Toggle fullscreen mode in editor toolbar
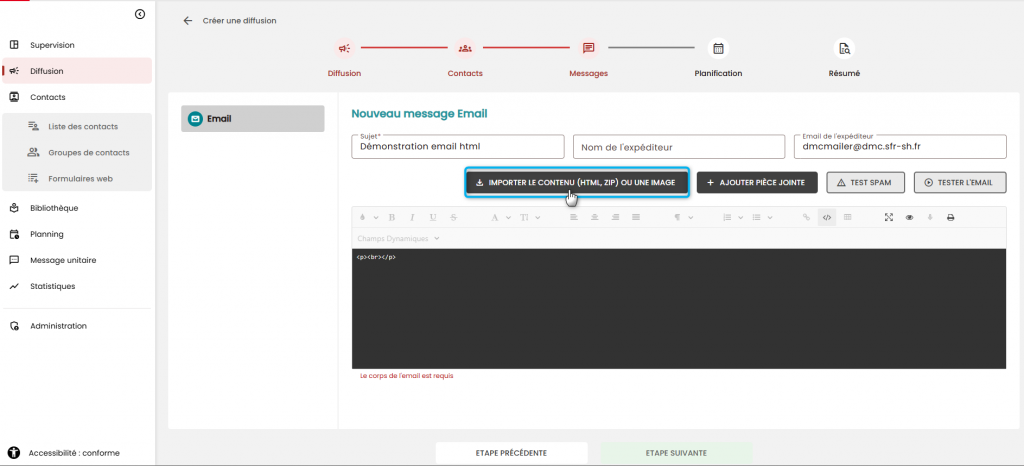 point(889,217)
